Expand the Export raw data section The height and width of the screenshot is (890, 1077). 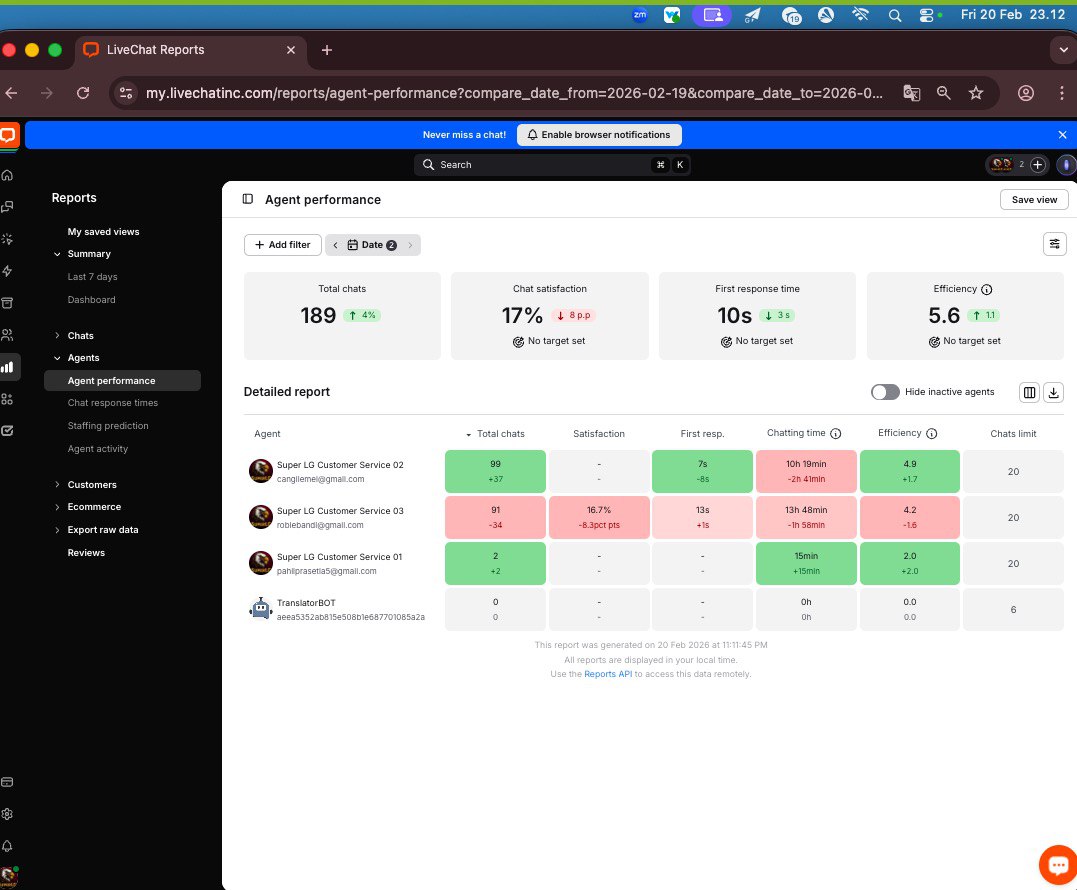(x=57, y=530)
